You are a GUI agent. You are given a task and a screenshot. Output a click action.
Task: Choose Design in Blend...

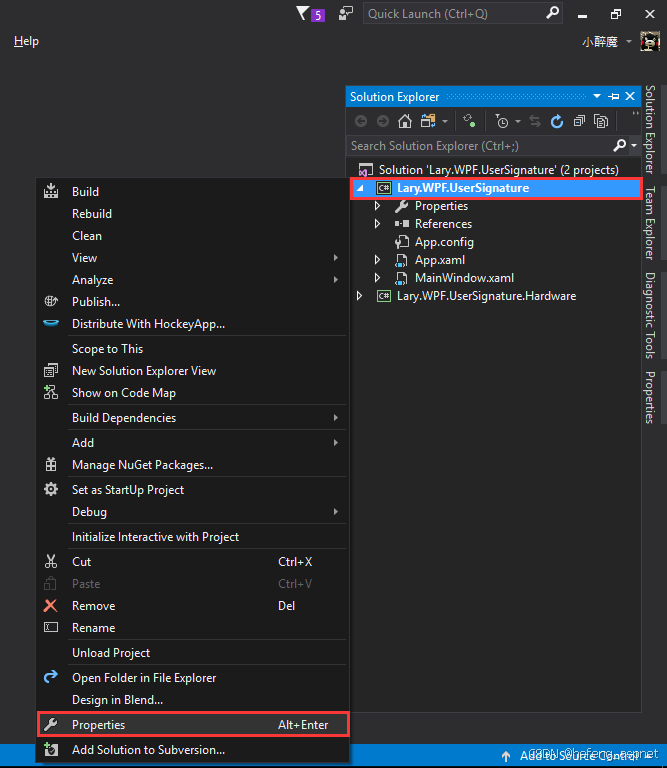pos(192,700)
